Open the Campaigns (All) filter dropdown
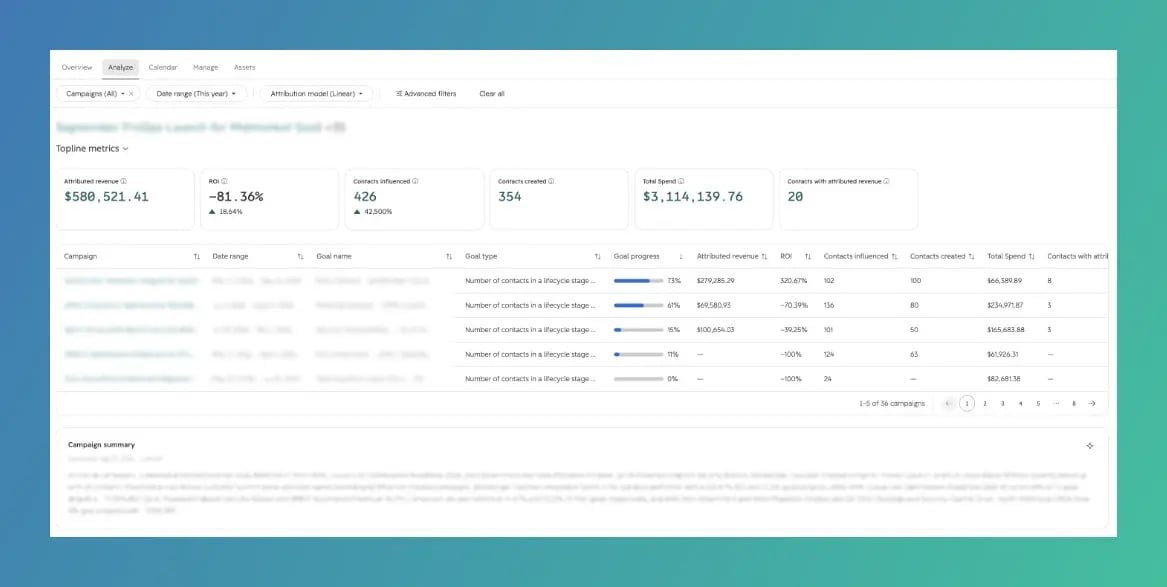Viewport: 1167px width, 587px height. click(95, 94)
